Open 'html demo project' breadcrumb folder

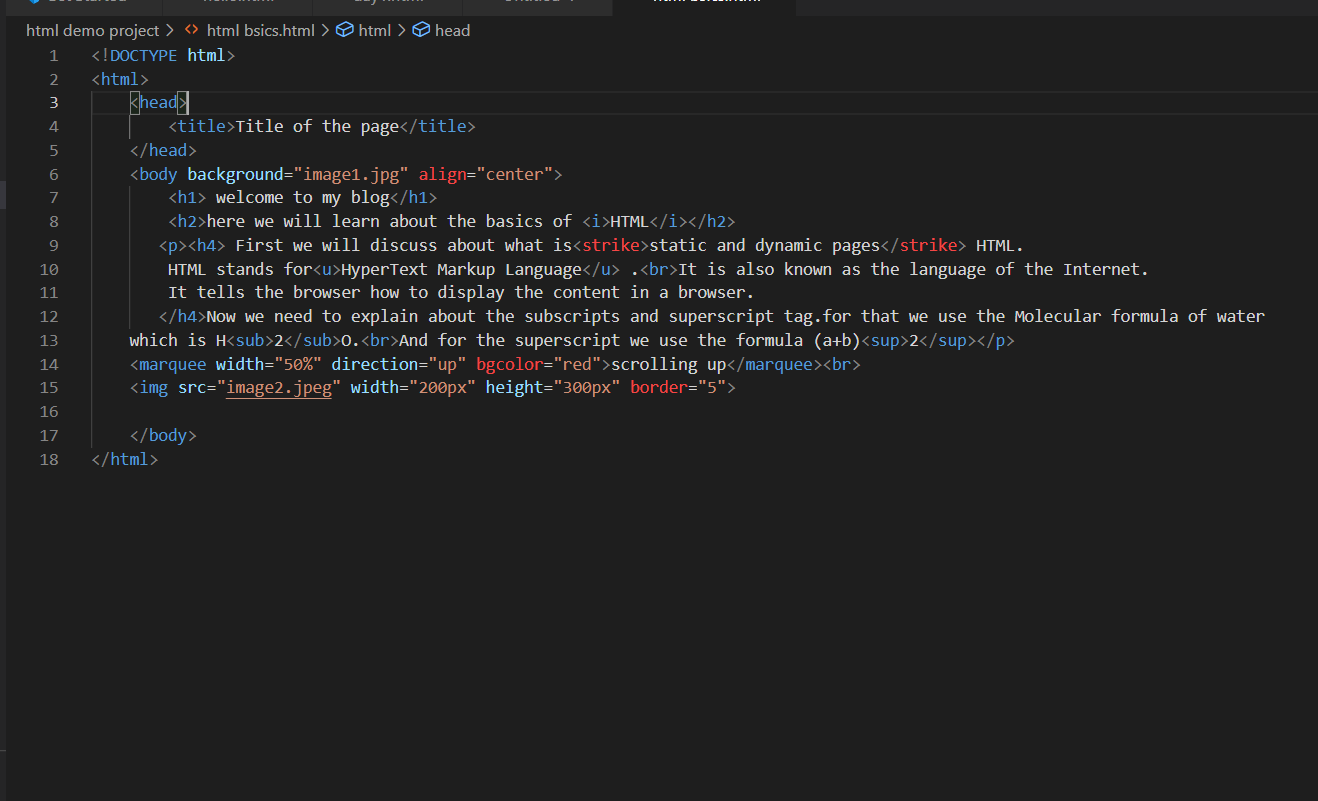click(x=92, y=30)
